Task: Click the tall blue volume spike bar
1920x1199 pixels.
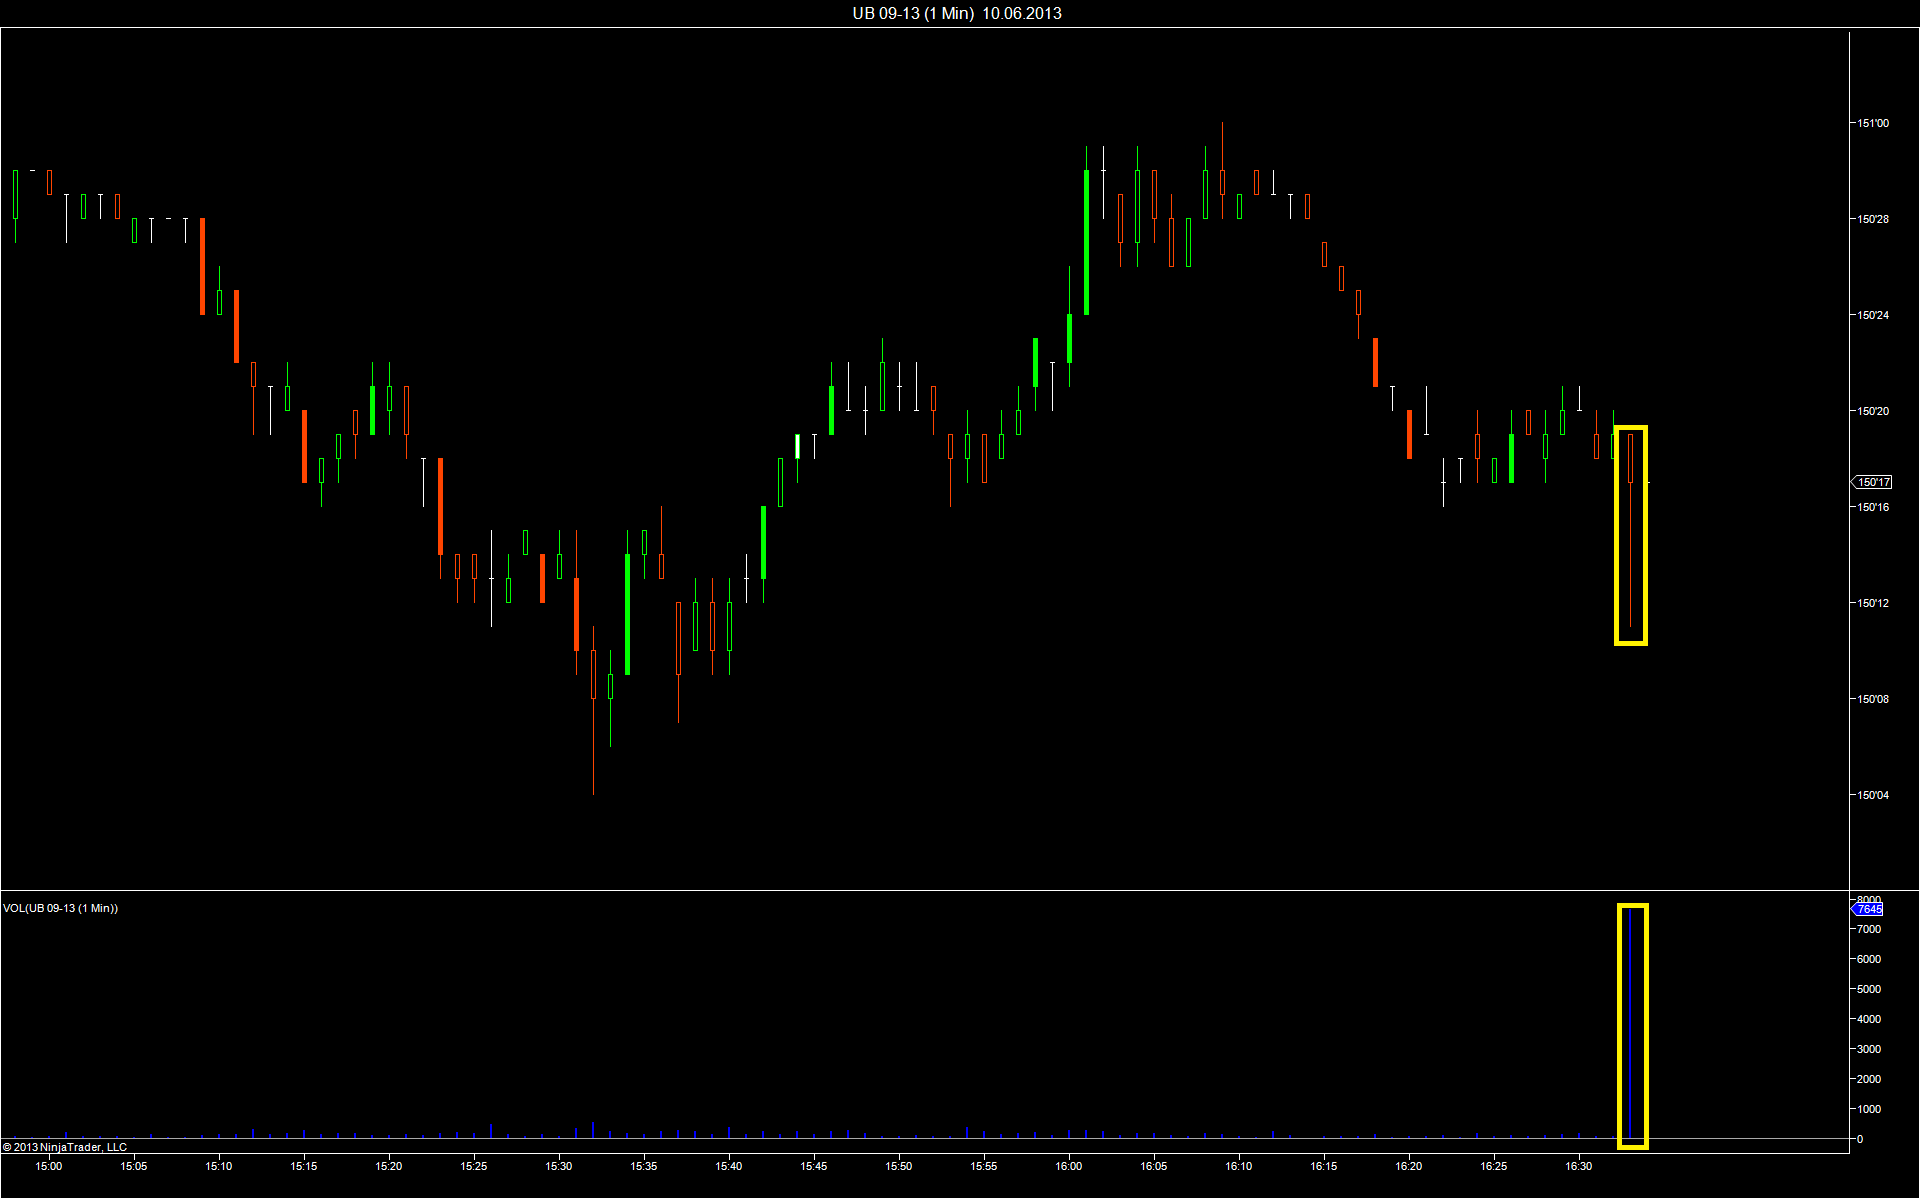Action: (1630, 1025)
